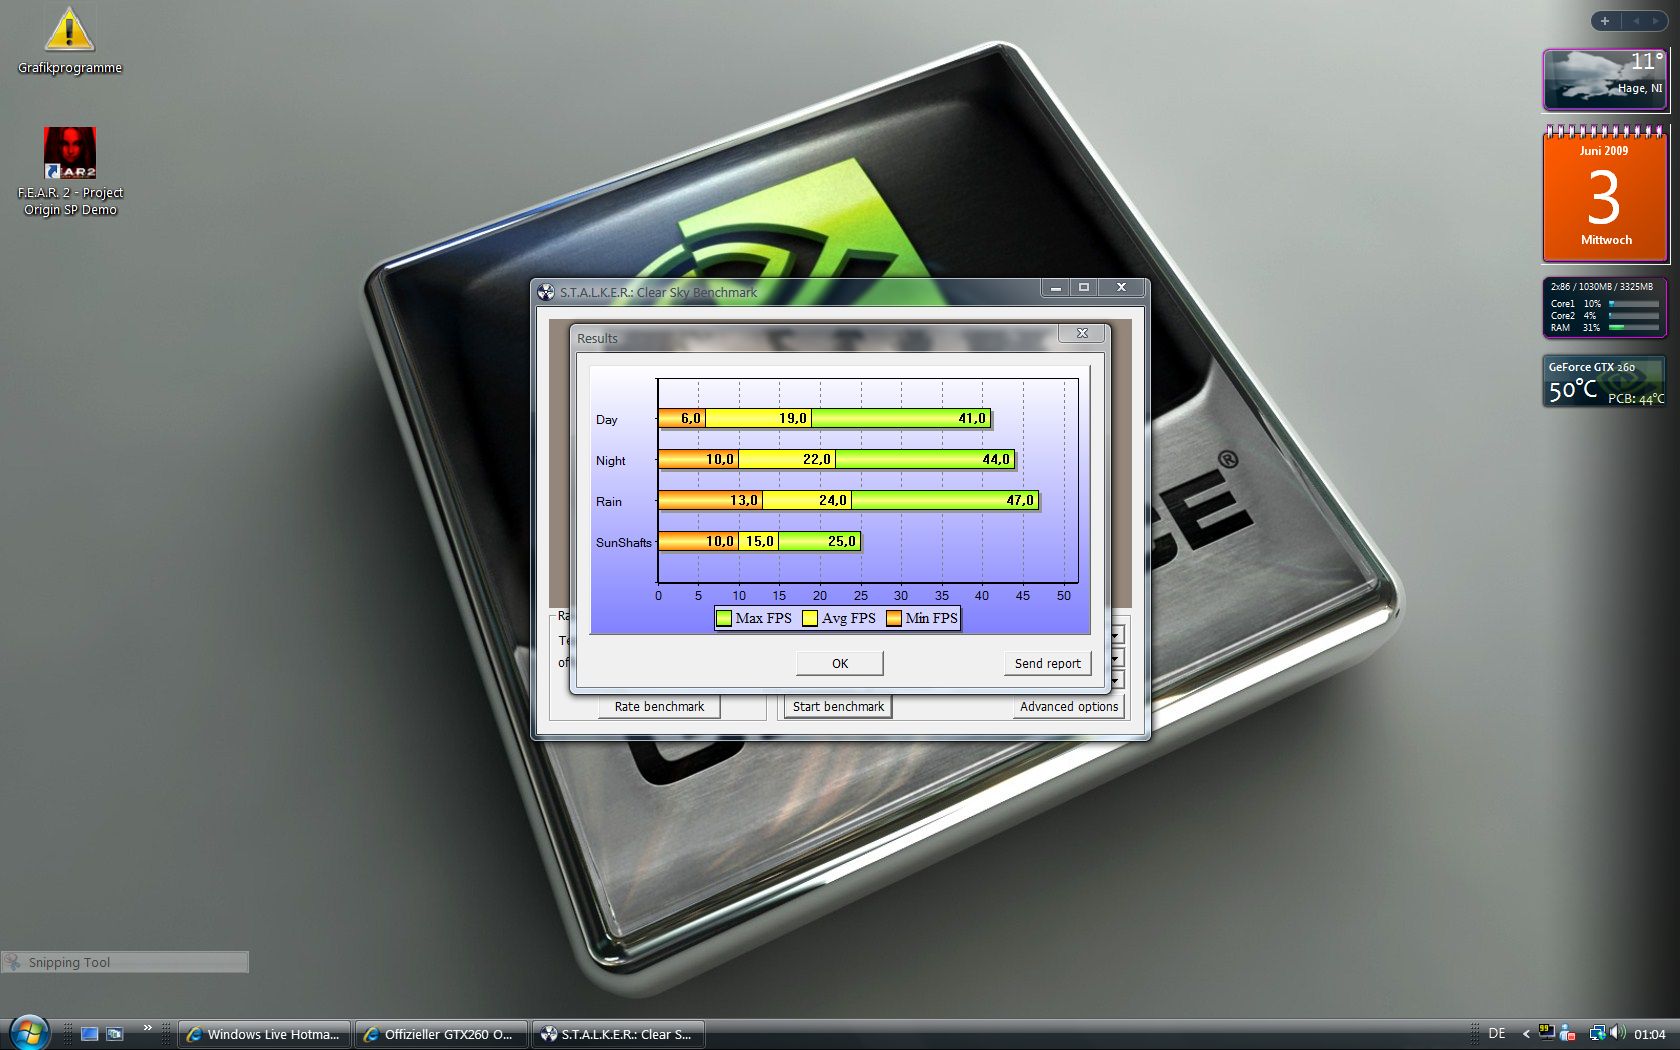Click the CPU and RAM meter gadget
The image size is (1680, 1050).
pos(1605,308)
